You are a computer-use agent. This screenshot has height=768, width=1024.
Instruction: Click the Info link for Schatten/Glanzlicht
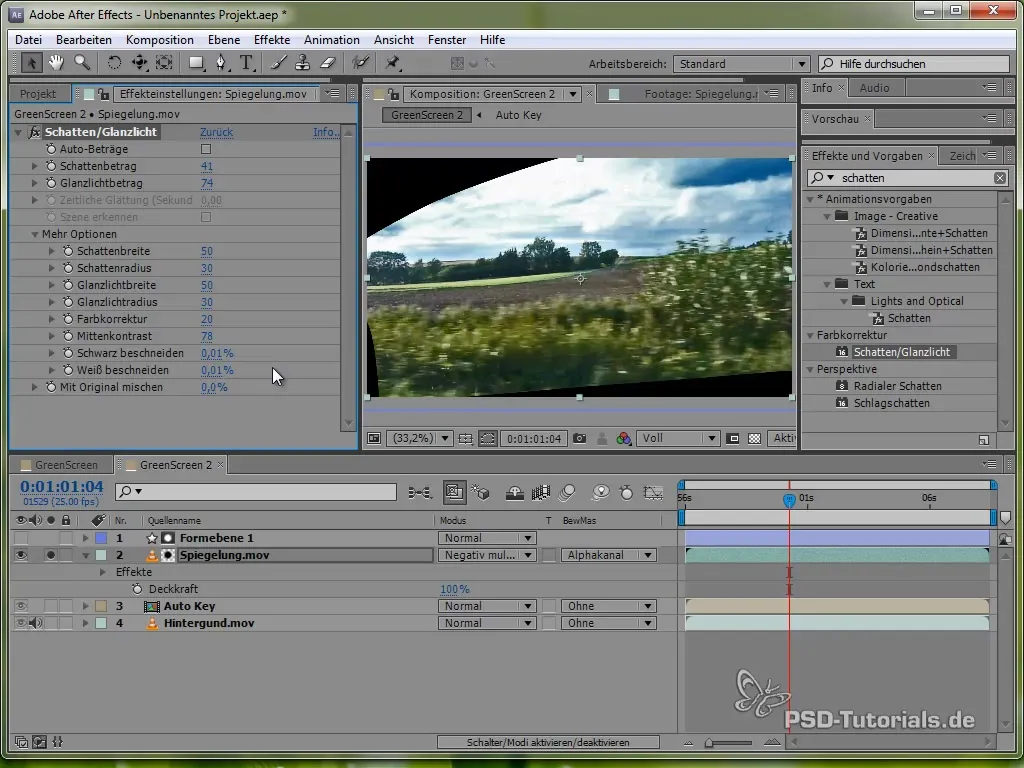pos(326,132)
